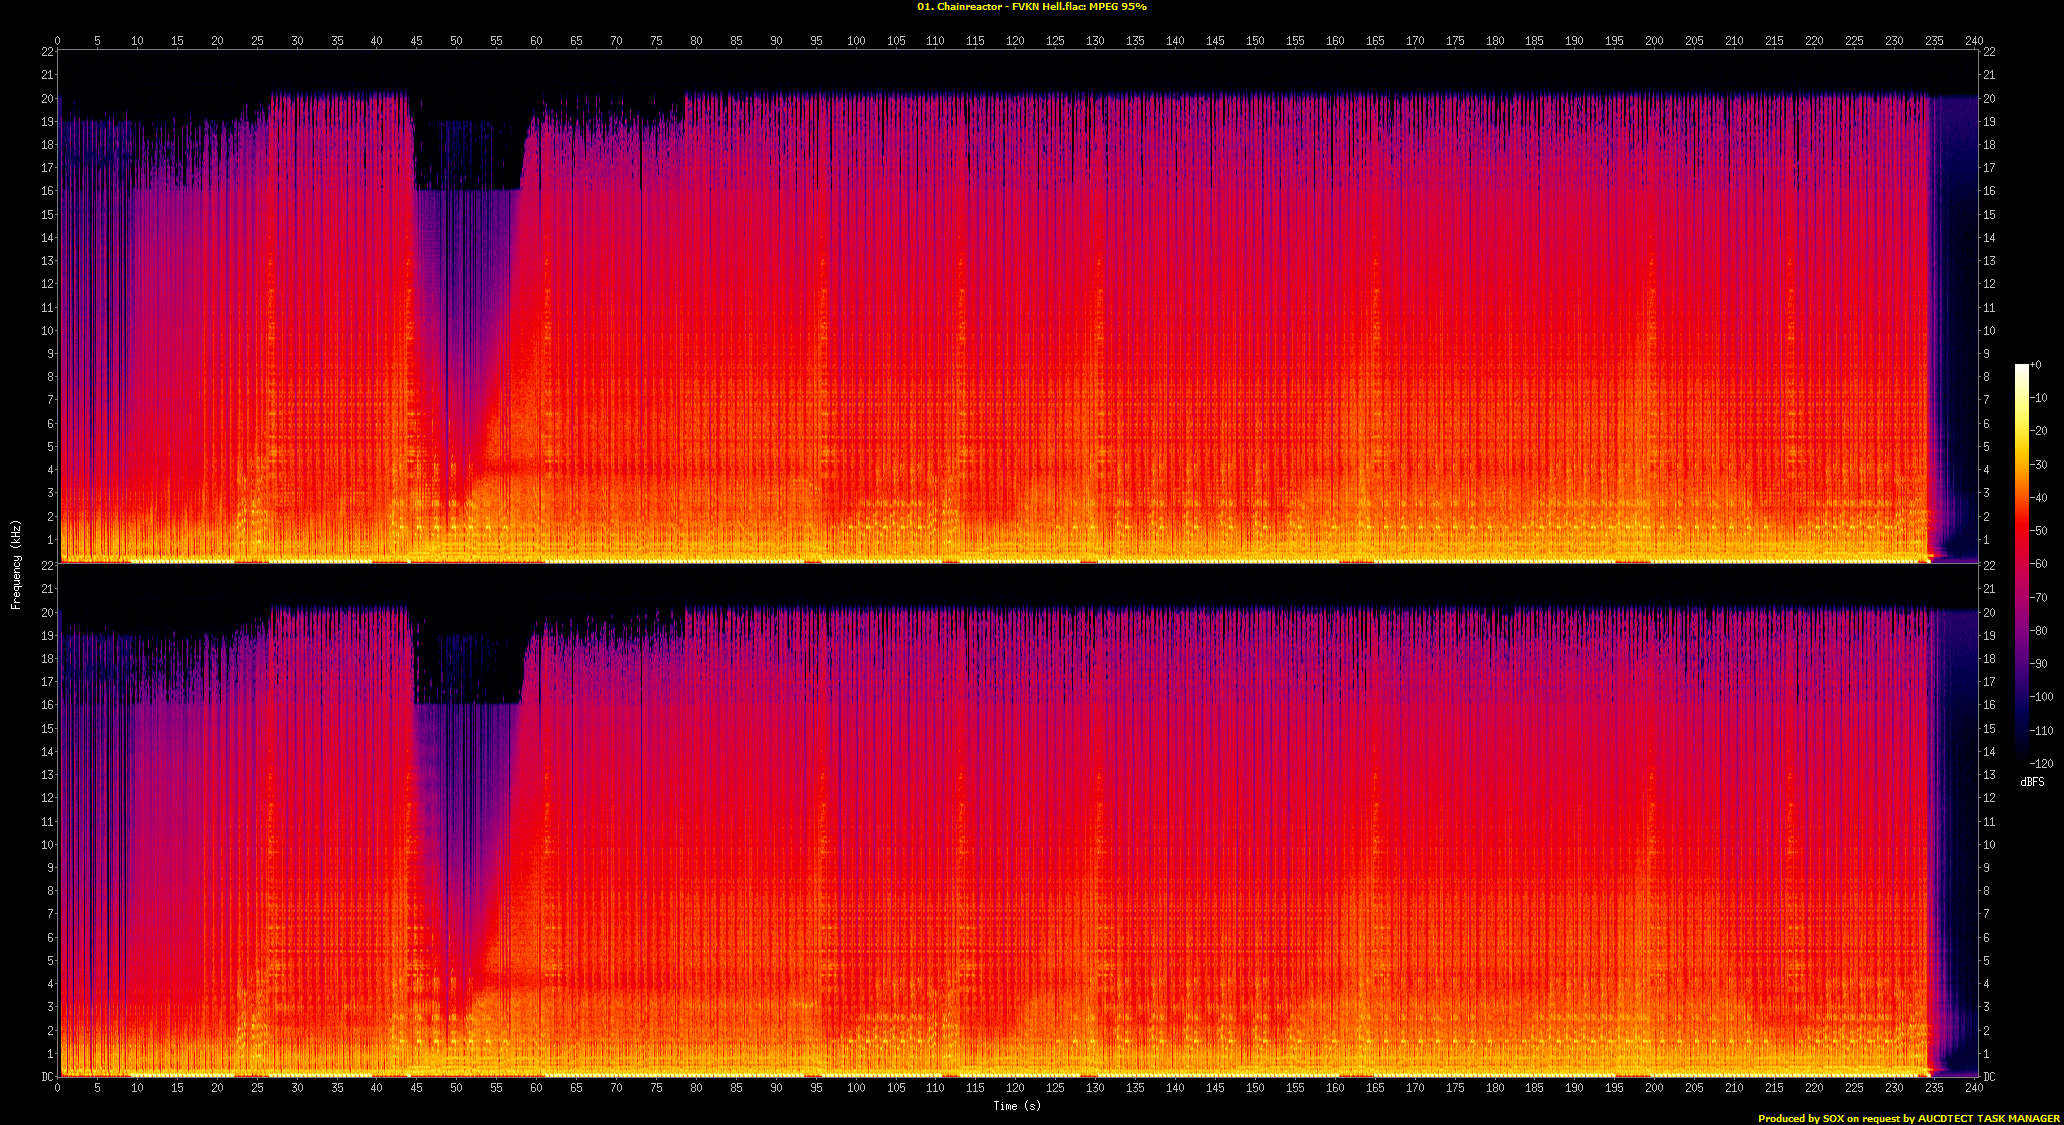
Task: Click the 'dBFS' label under the color scale
Action: pyautogui.click(x=2032, y=782)
